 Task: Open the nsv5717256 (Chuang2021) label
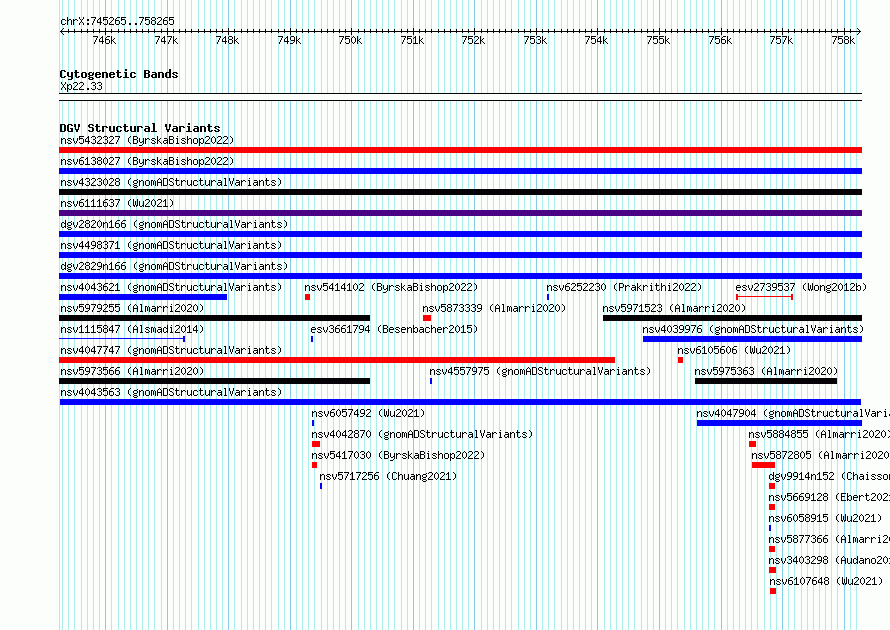click(388, 476)
